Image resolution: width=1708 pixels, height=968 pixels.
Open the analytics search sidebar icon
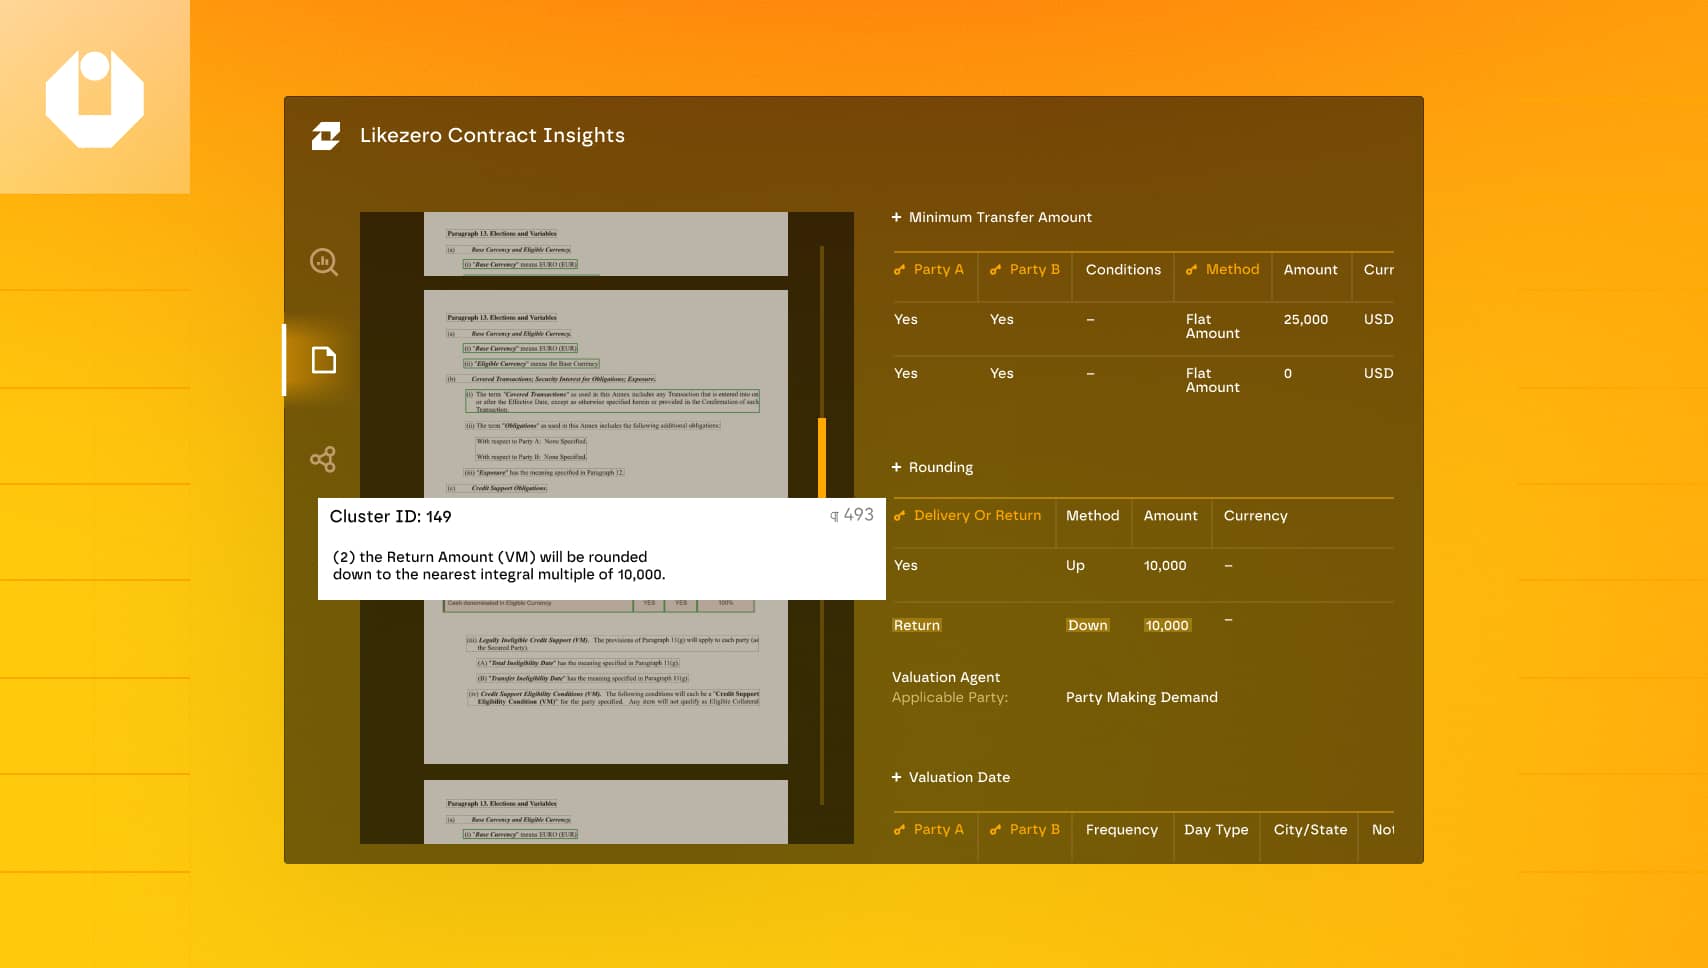tap(324, 262)
